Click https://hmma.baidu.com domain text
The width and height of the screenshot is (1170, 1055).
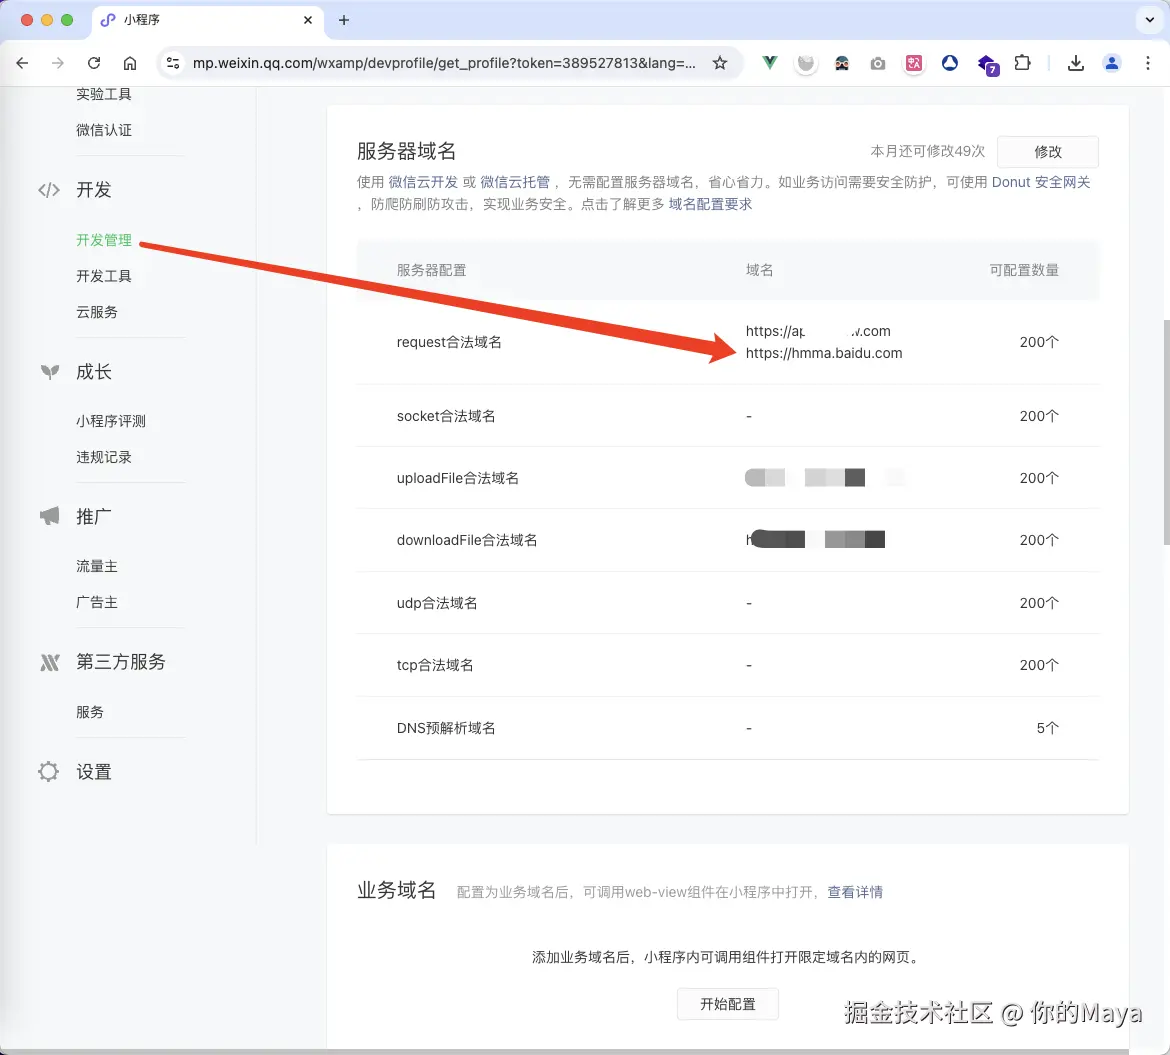tap(824, 353)
